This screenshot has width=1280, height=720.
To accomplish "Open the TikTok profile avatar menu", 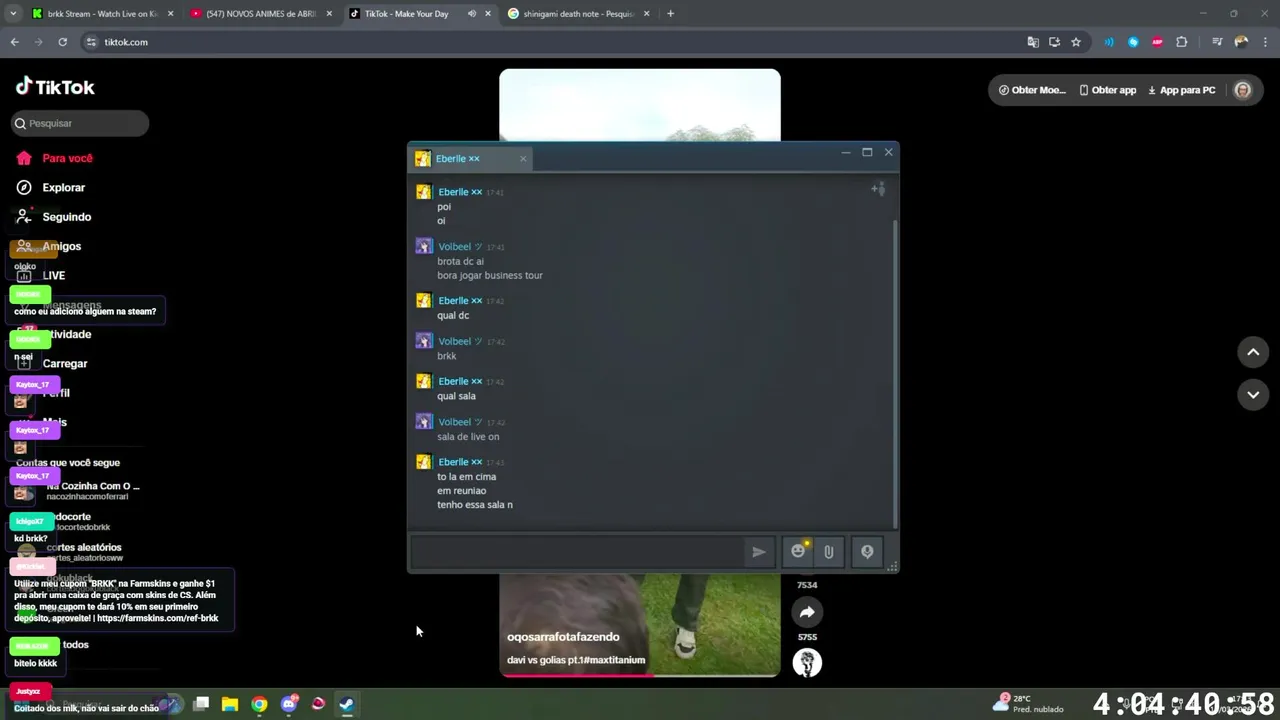I will [x=1243, y=90].
